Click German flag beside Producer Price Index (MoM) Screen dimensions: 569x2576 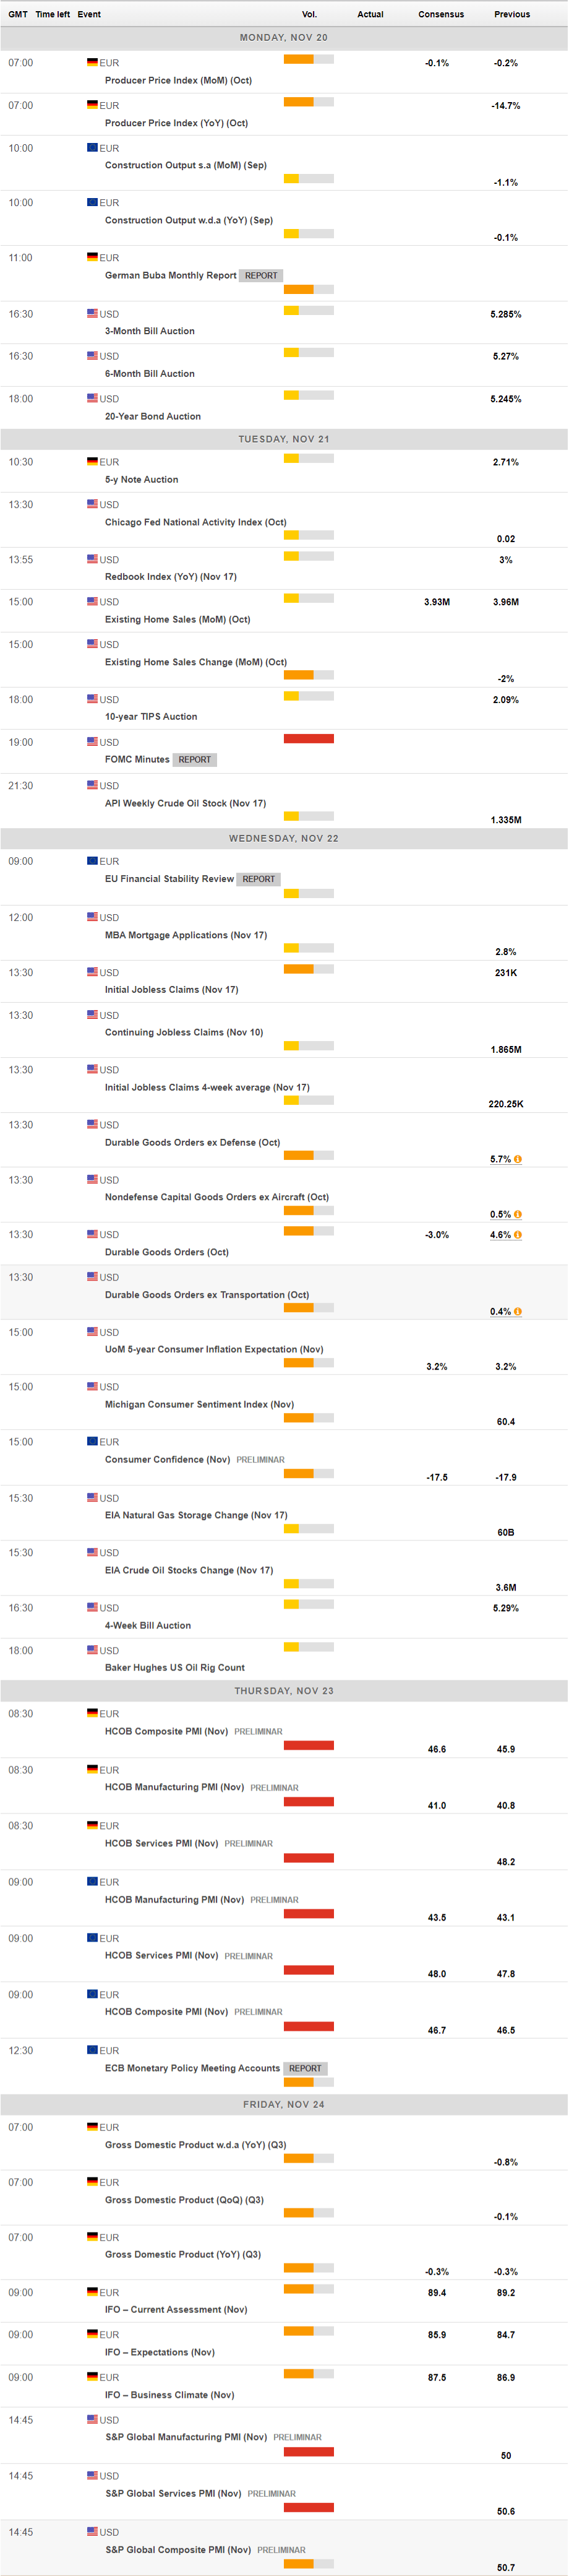[92, 62]
